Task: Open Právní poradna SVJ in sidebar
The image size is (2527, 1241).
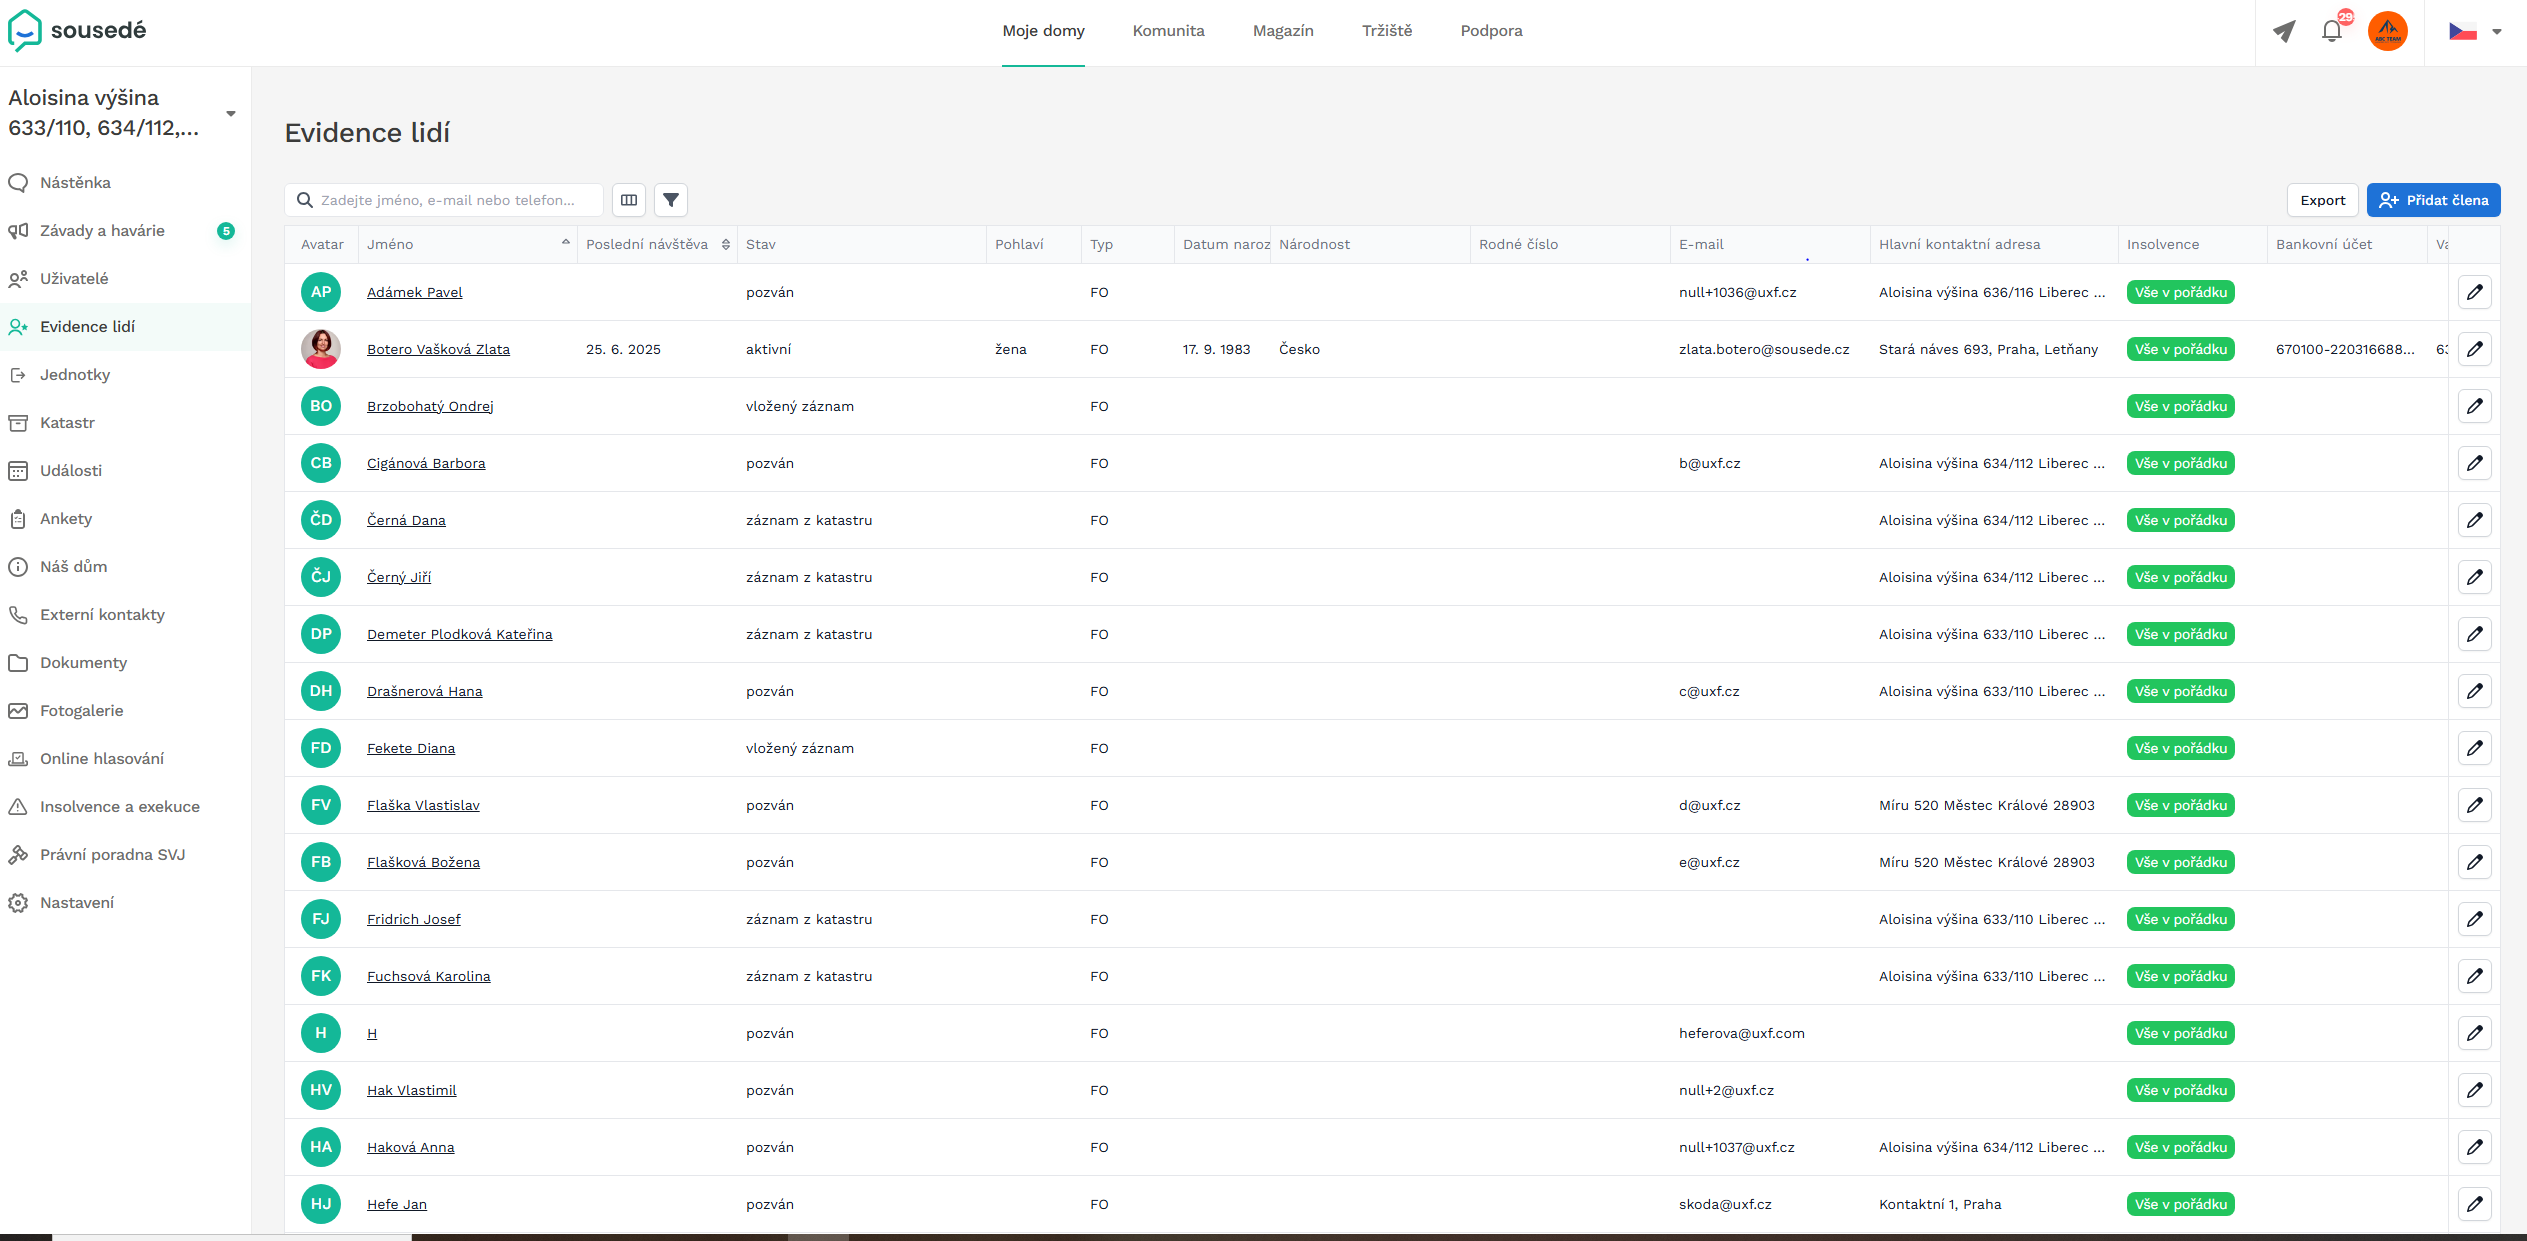Action: coord(125,855)
